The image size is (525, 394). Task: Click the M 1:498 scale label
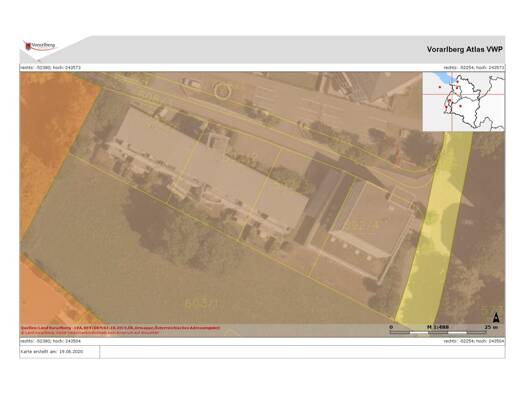tap(438, 327)
